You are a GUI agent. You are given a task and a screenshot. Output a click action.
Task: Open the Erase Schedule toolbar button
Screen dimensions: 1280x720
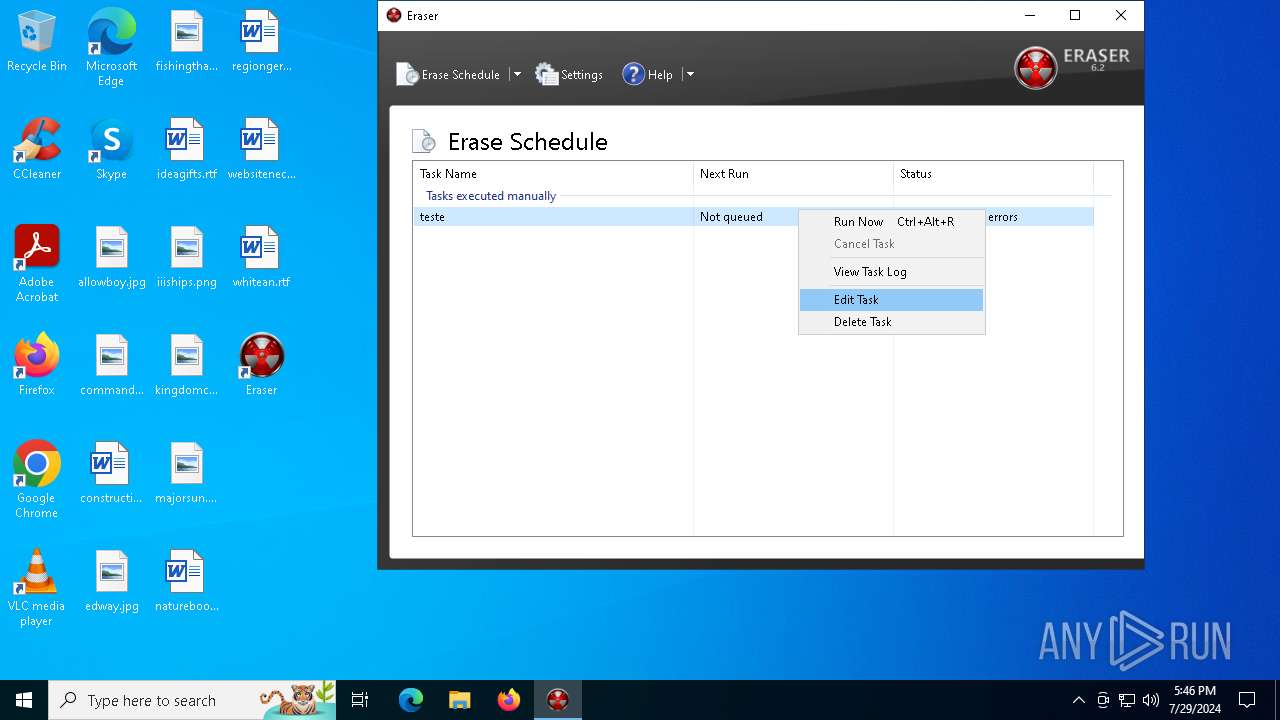point(448,74)
